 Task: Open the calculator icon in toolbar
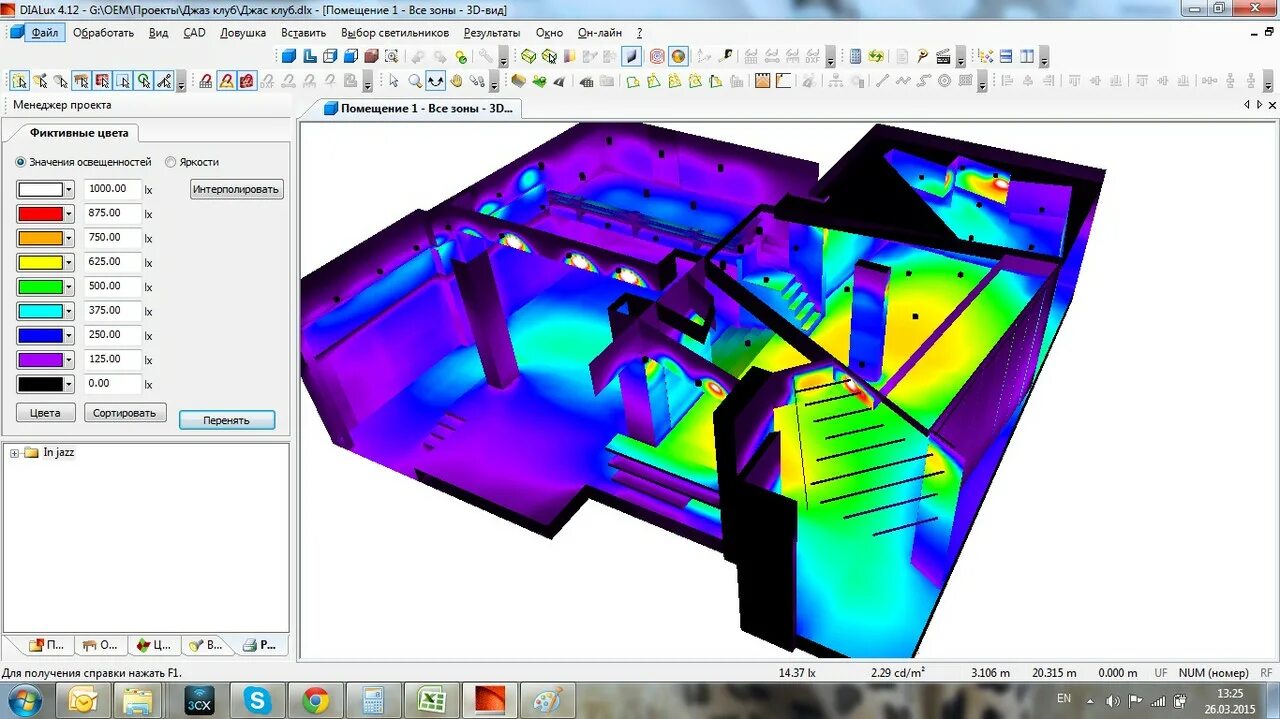856,56
